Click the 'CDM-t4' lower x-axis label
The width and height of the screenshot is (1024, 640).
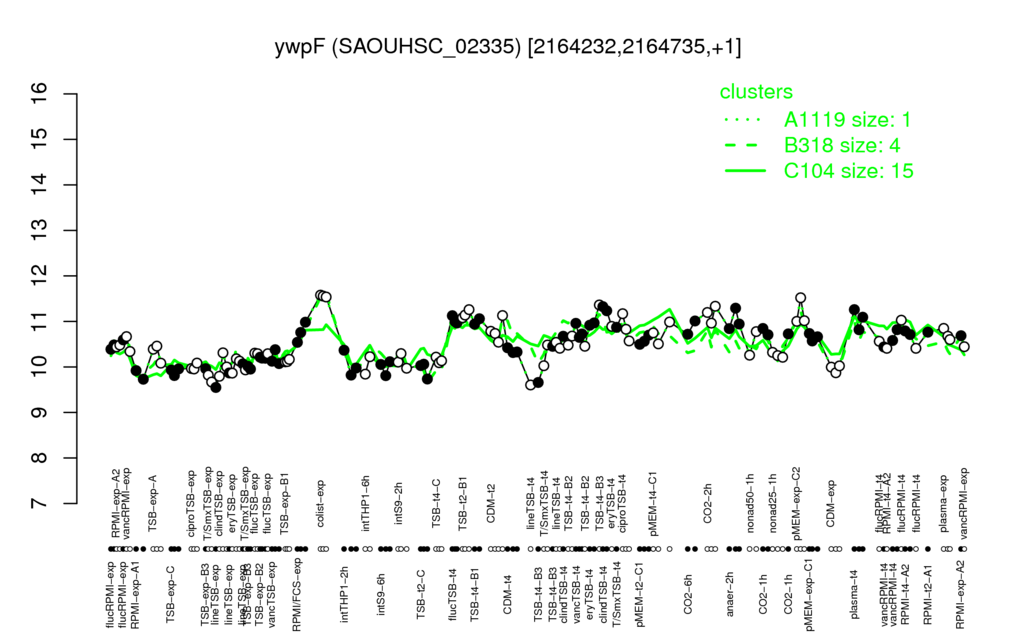(x=507, y=594)
